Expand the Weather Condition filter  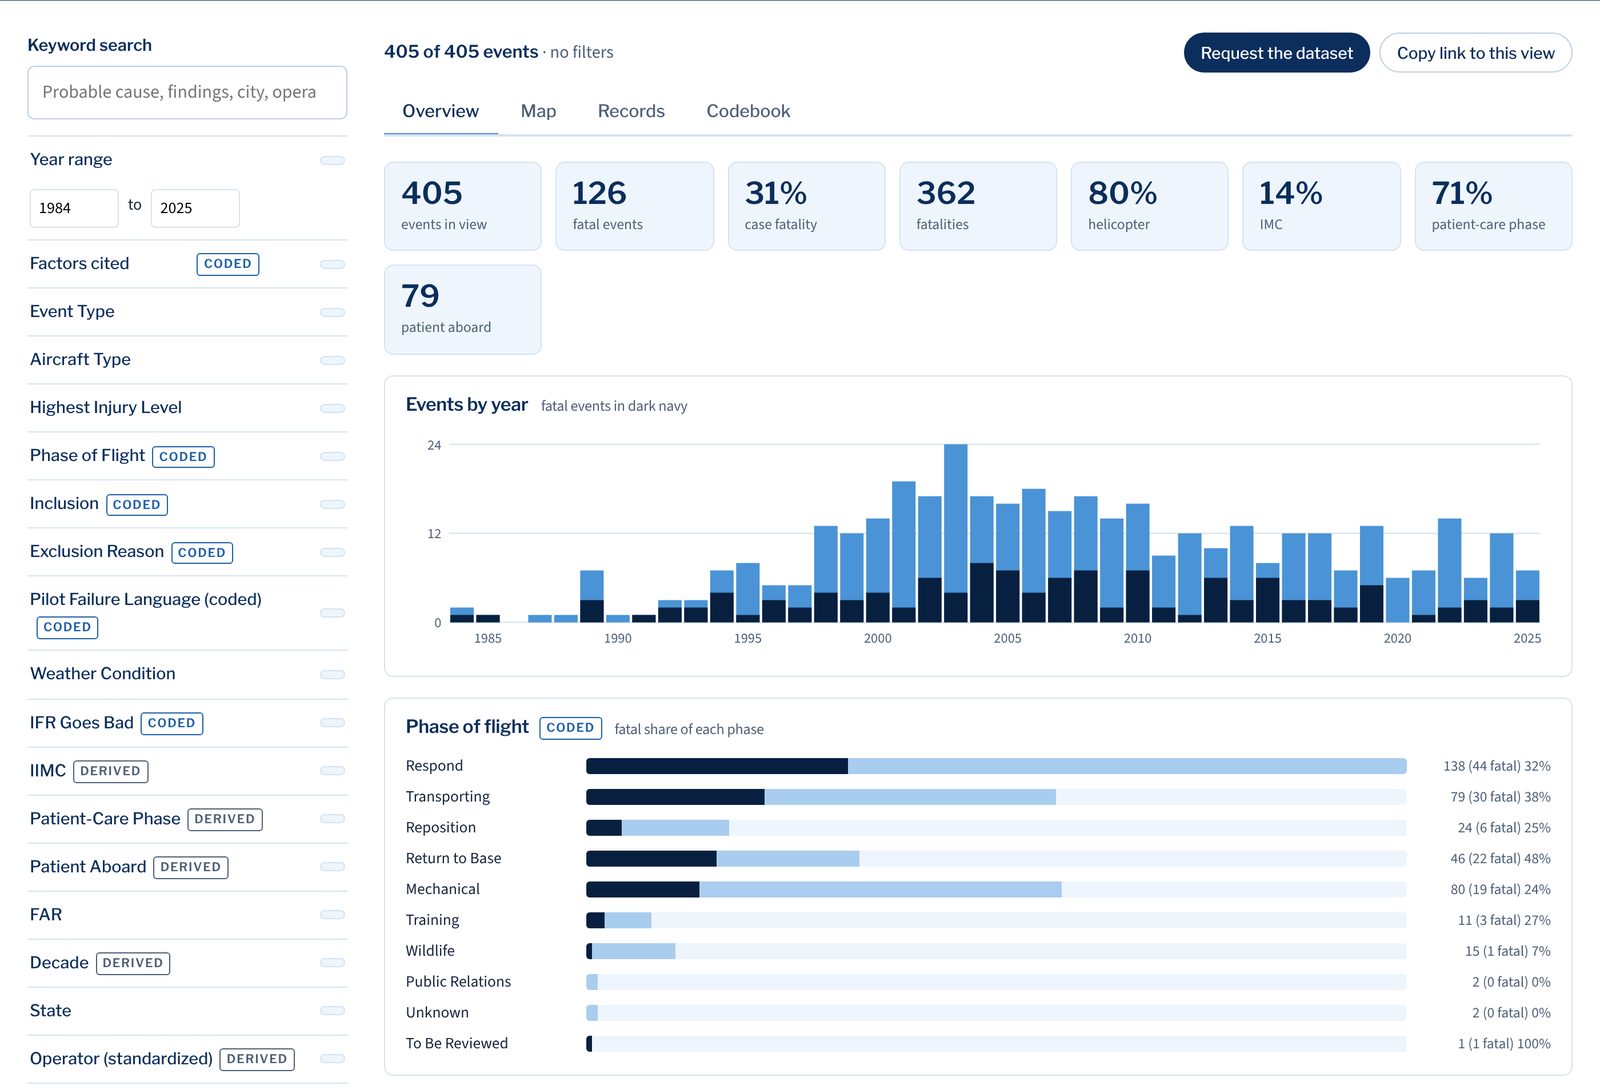(x=188, y=675)
